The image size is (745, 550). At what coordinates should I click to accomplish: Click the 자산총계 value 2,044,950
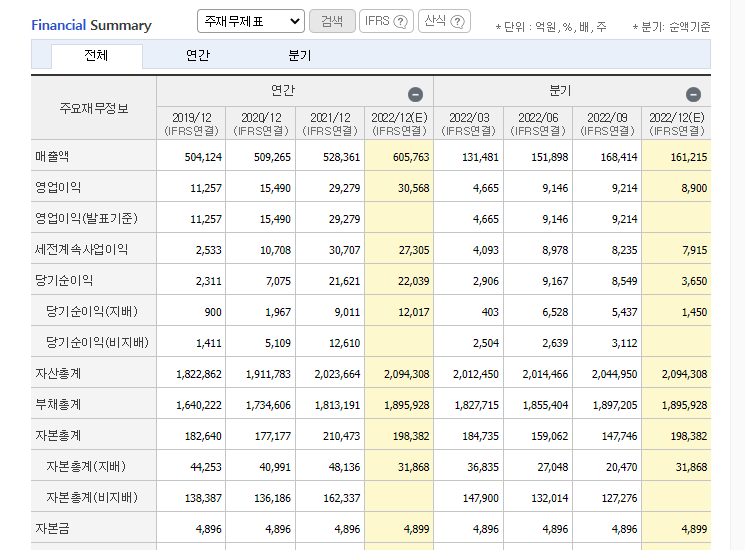pyautogui.click(x=614, y=374)
